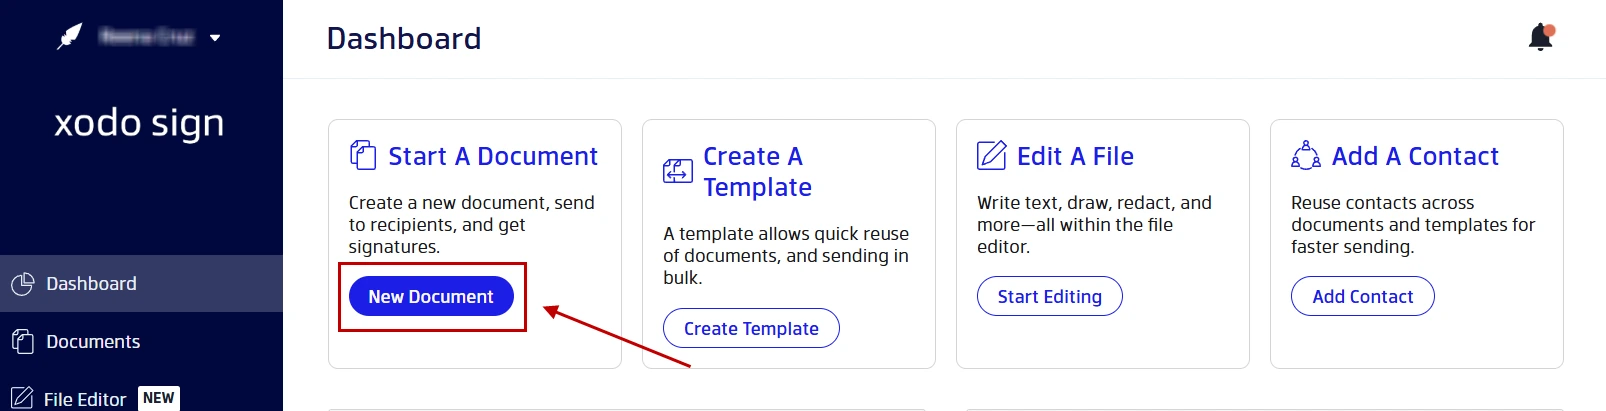
Task: Expand the account dropdown arrow
Action: coord(215,38)
